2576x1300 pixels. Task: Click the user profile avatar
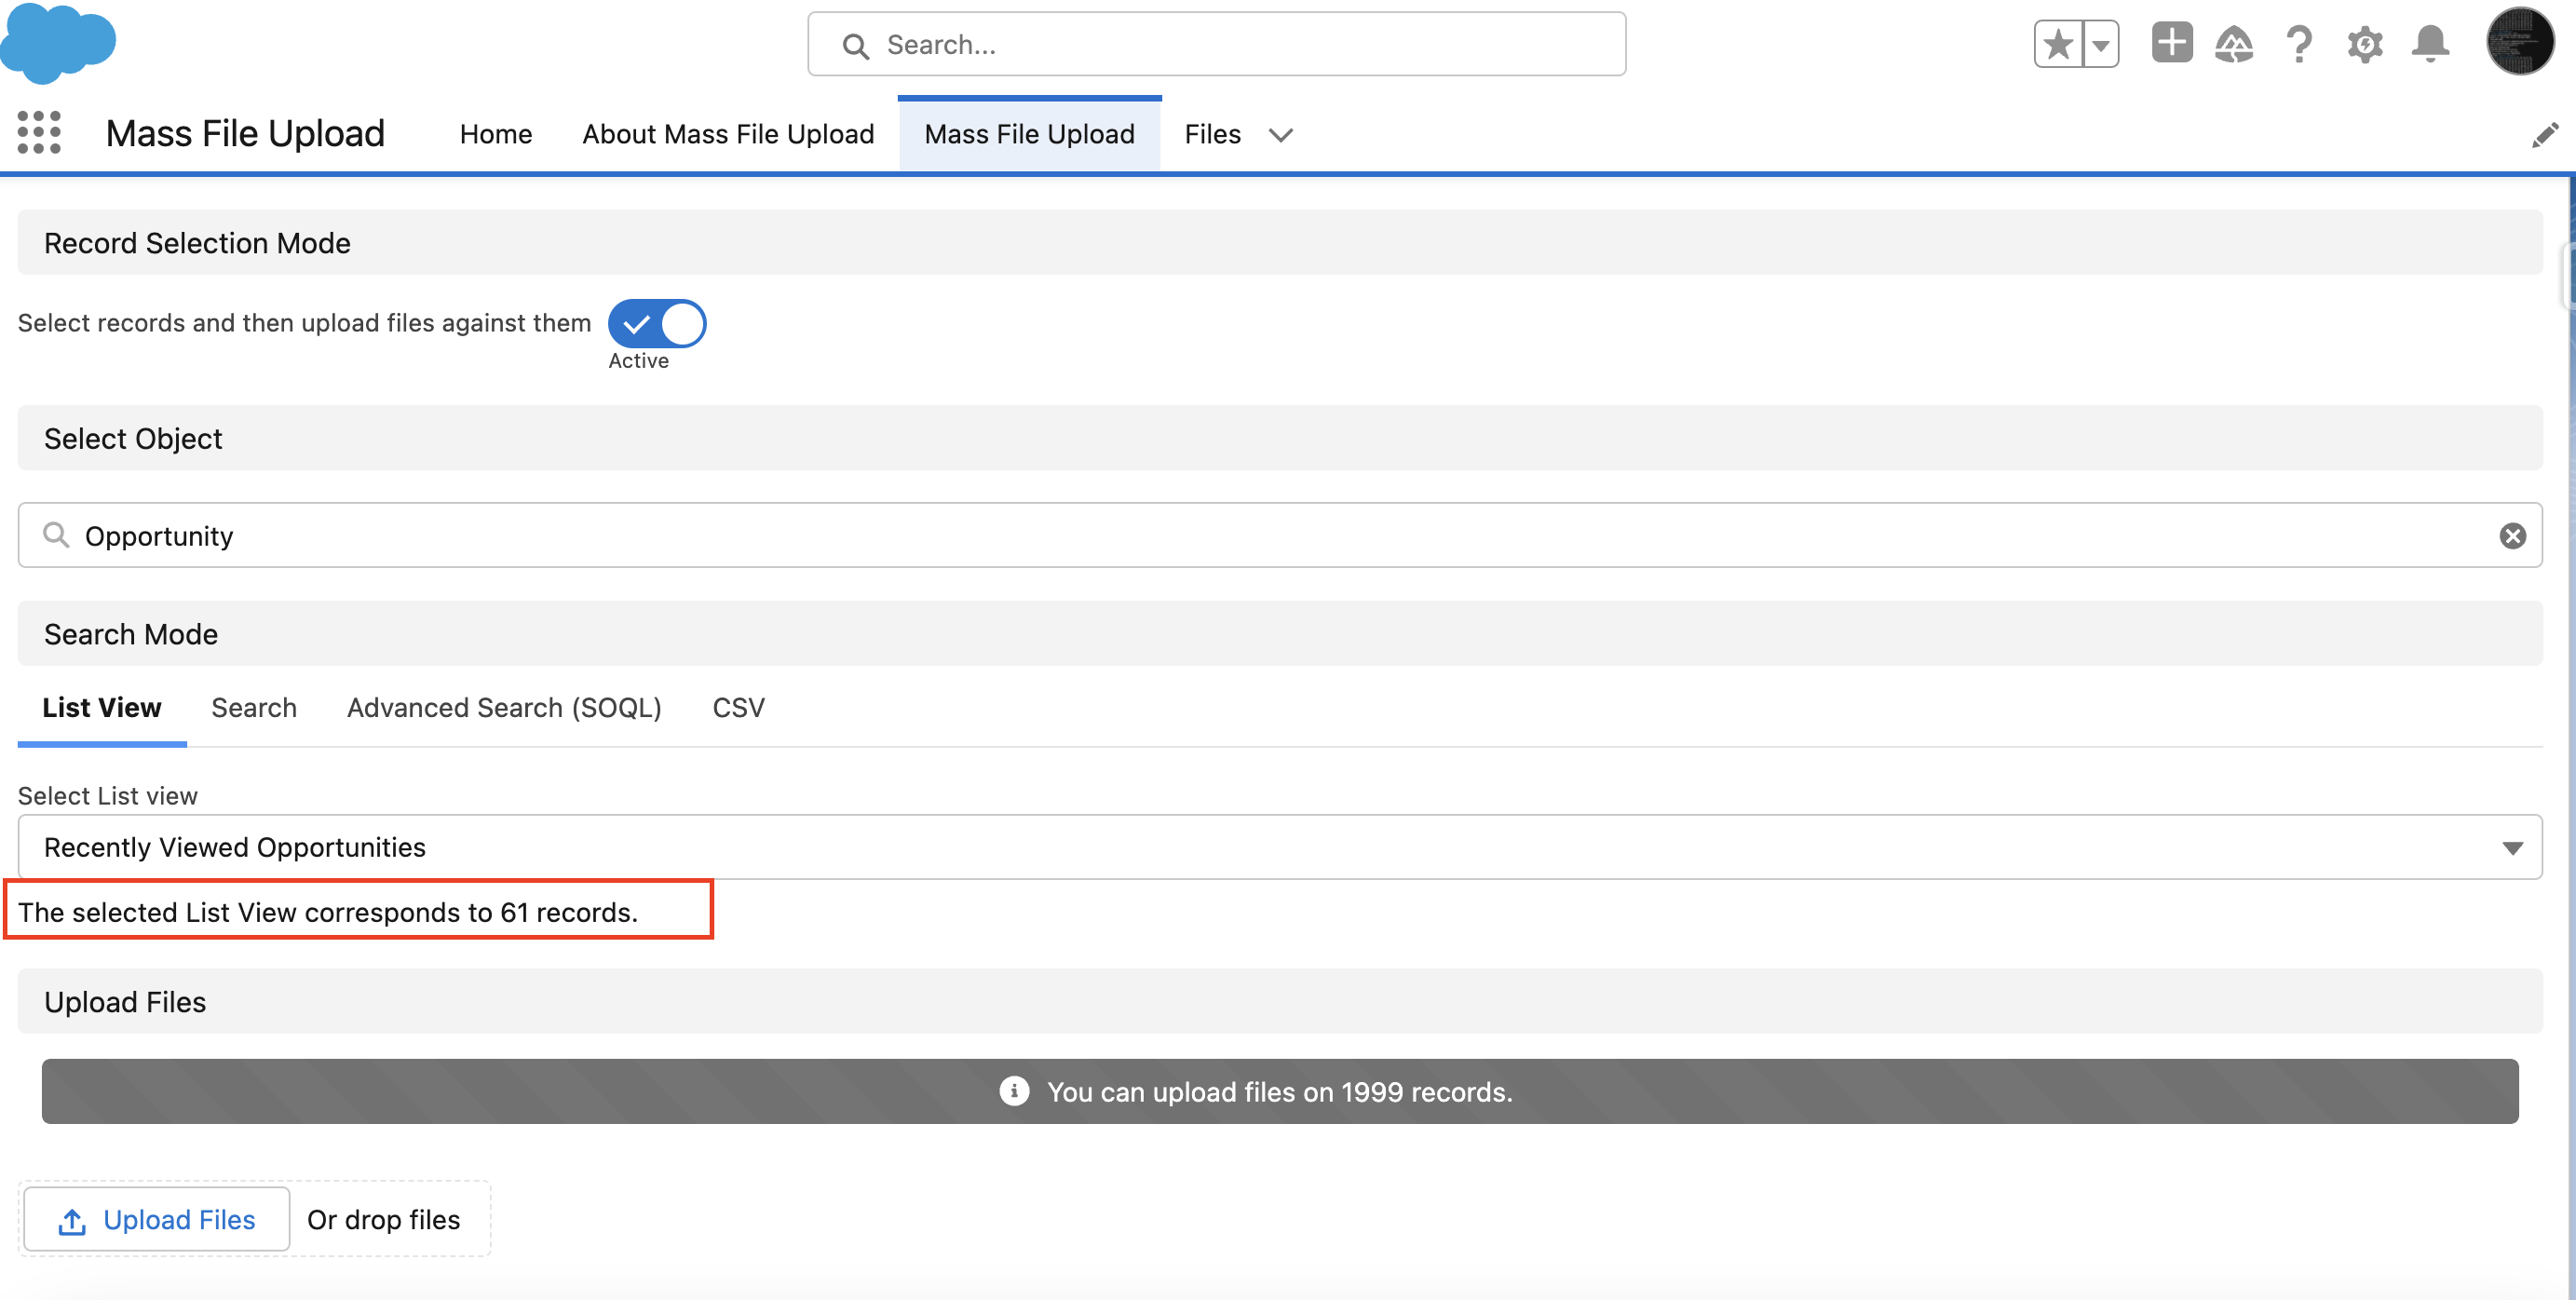(x=2519, y=42)
